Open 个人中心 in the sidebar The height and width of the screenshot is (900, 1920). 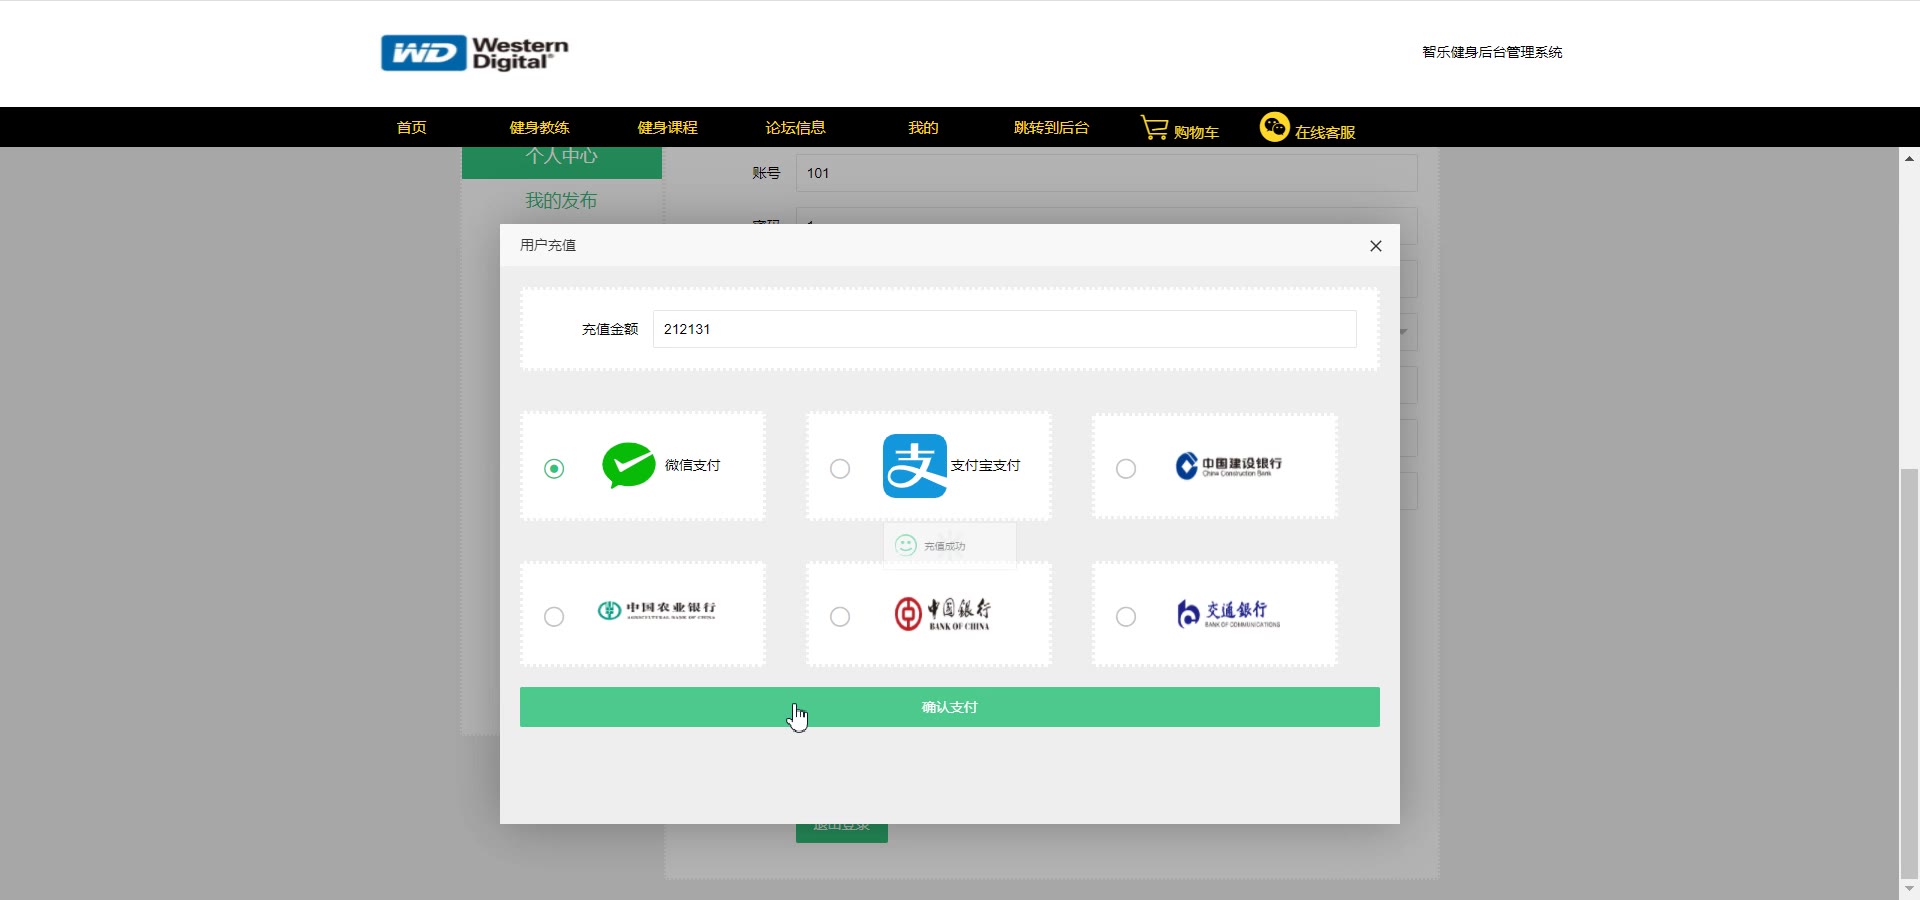pyautogui.click(x=561, y=160)
